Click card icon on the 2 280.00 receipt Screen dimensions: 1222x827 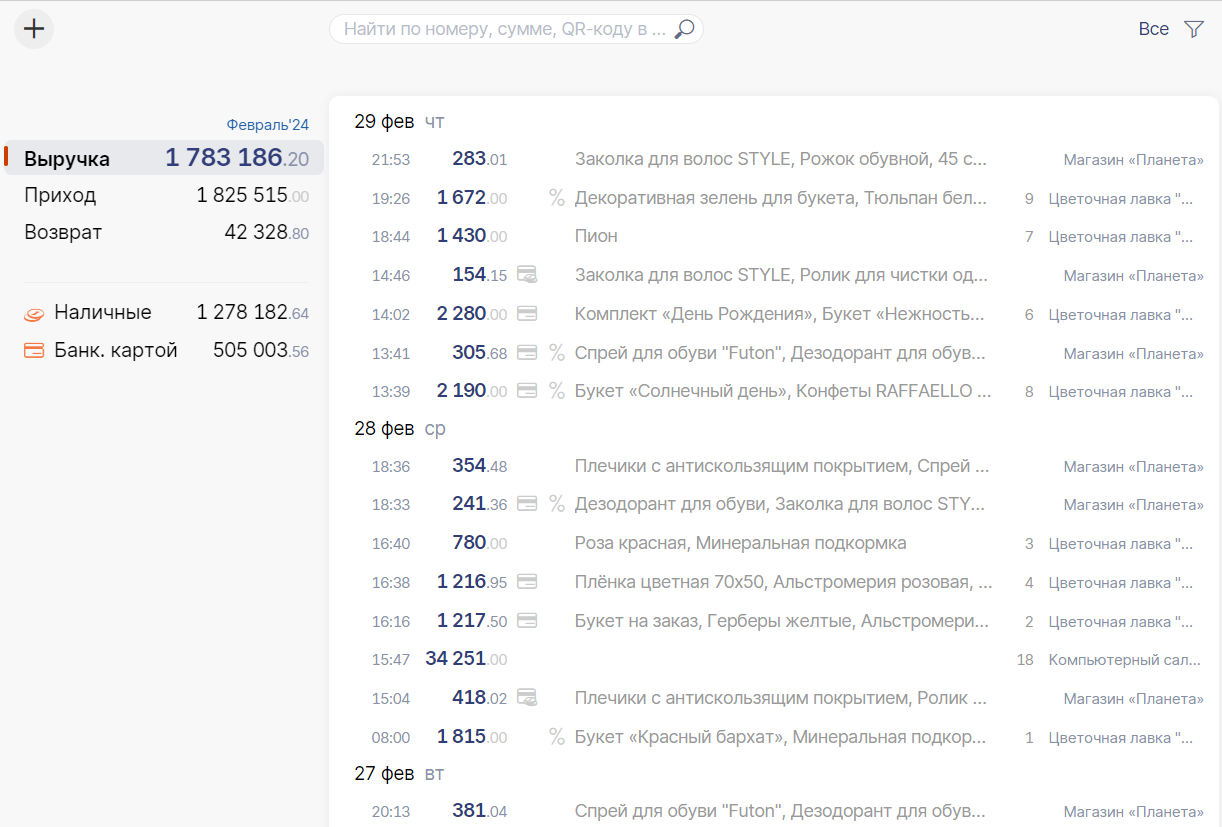527,314
